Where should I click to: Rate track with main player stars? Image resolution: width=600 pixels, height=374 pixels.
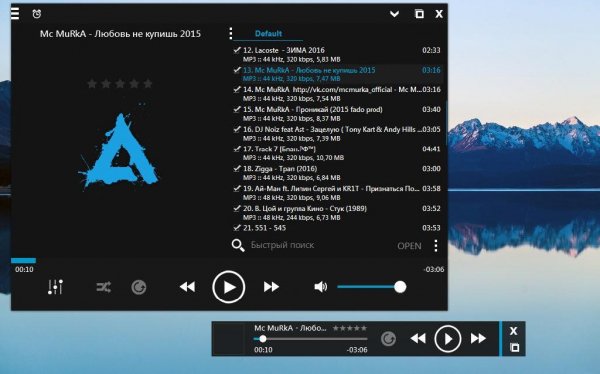coord(120,83)
